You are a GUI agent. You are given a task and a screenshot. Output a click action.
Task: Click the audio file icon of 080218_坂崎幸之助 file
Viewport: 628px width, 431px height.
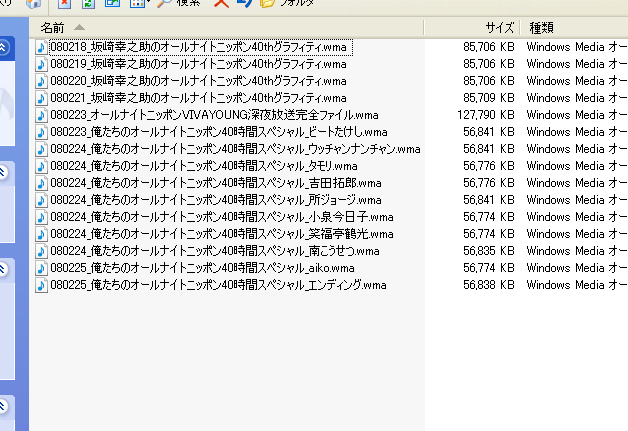point(41,47)
